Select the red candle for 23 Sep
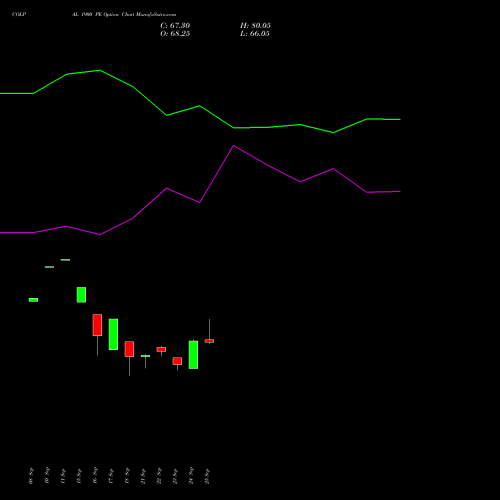Image resolution: width=500 pixels, height=500 pixels. pyautogui.click(x=177, y=361)
